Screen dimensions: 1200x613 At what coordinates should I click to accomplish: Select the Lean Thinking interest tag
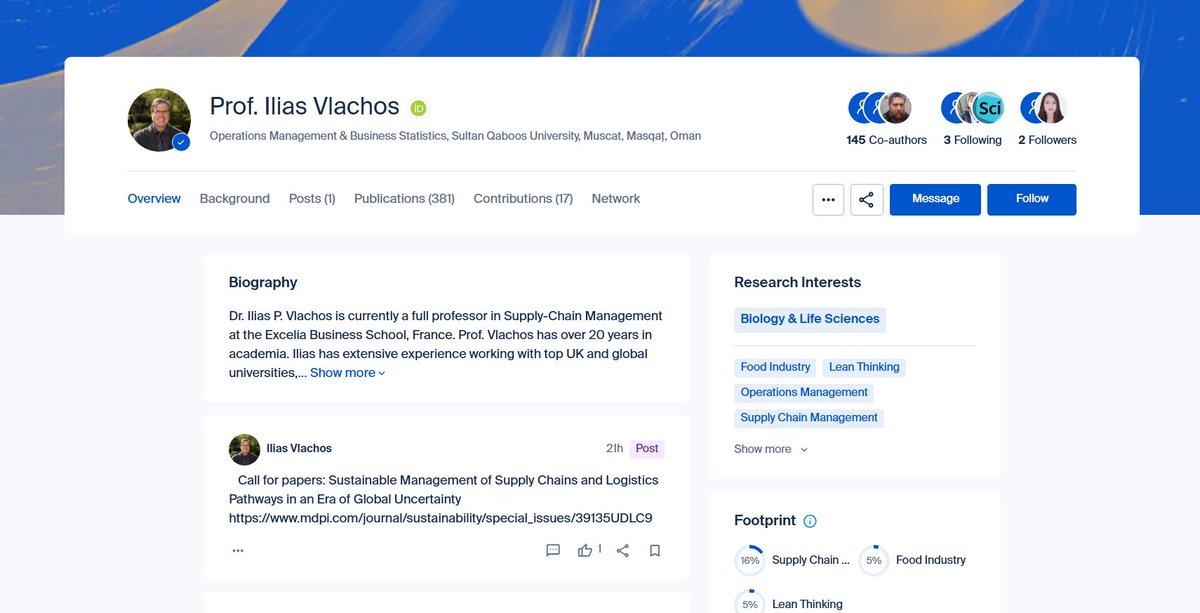(x=864, y=367)
